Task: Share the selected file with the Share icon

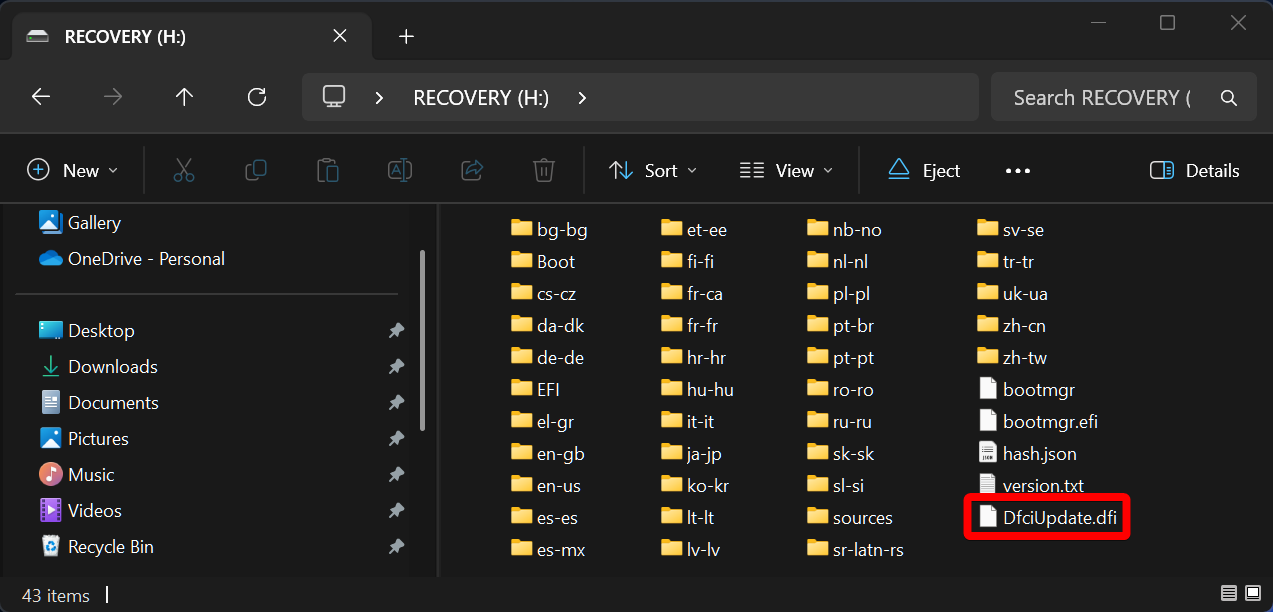Action: tap(472, 170)
